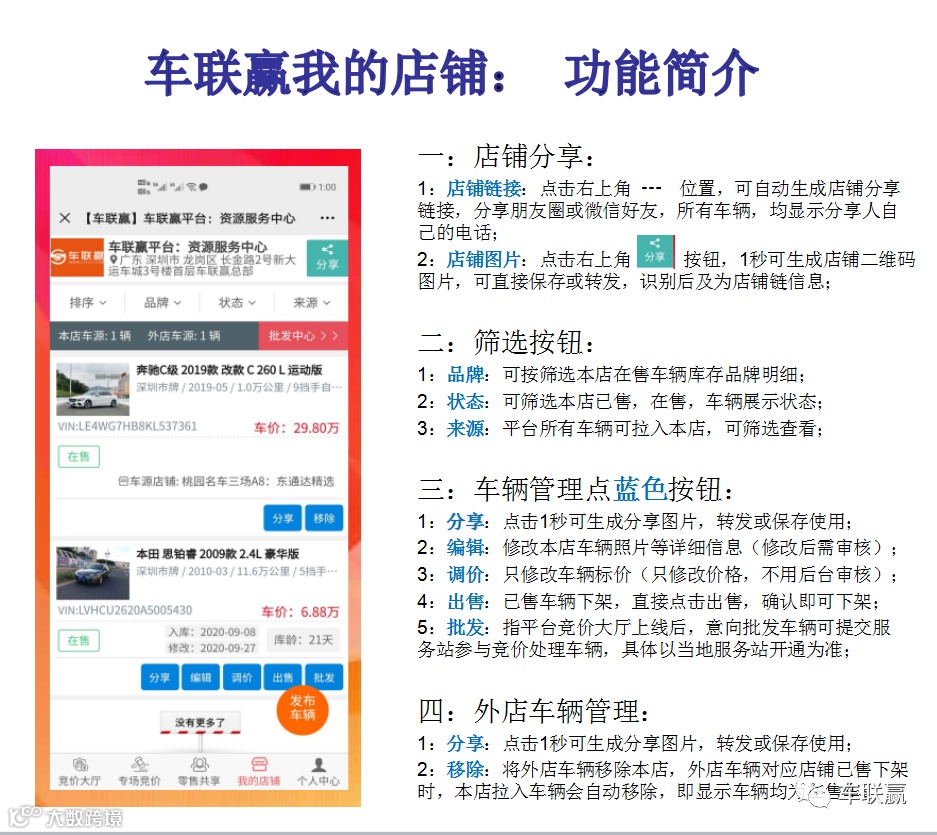Click 出售 to mark the Honda sold
Image resolution: width=937 pixels, height=835 pixels.
pyautogui.click(x=283, y=677)
